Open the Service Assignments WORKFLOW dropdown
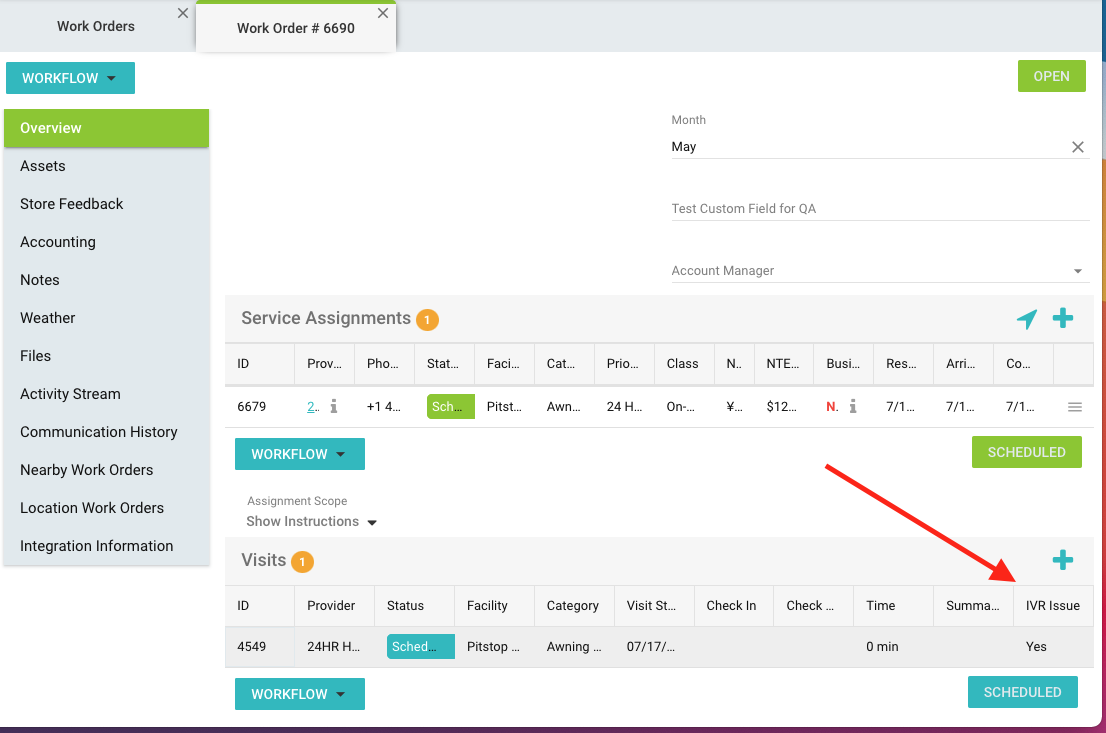This screenshot has height=733, width=1106. click(x=299, y=454)
